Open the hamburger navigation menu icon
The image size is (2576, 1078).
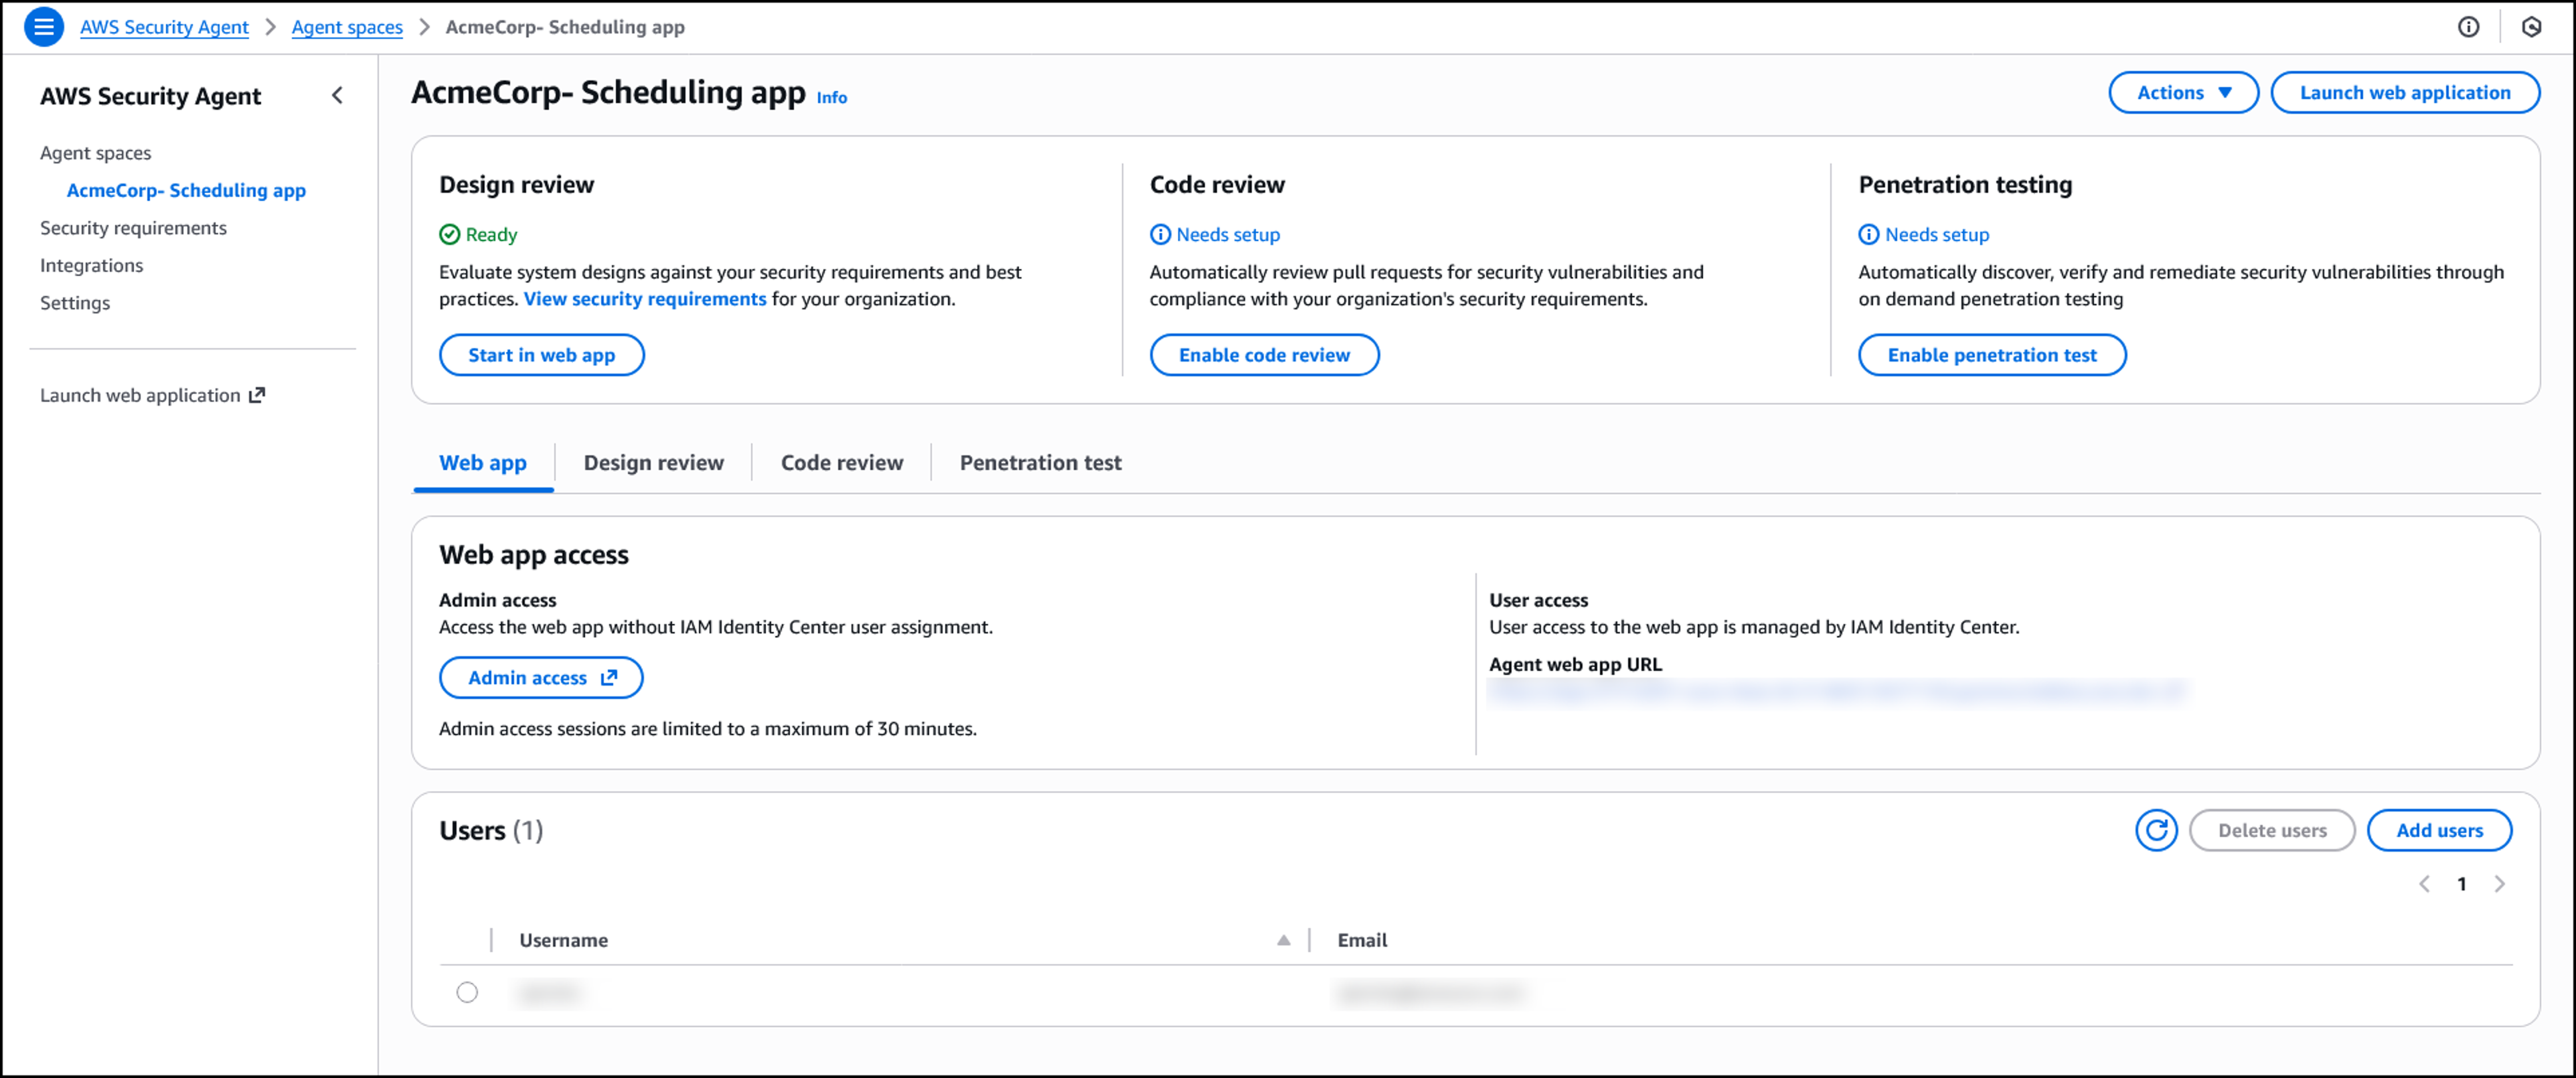click(43, 27)
